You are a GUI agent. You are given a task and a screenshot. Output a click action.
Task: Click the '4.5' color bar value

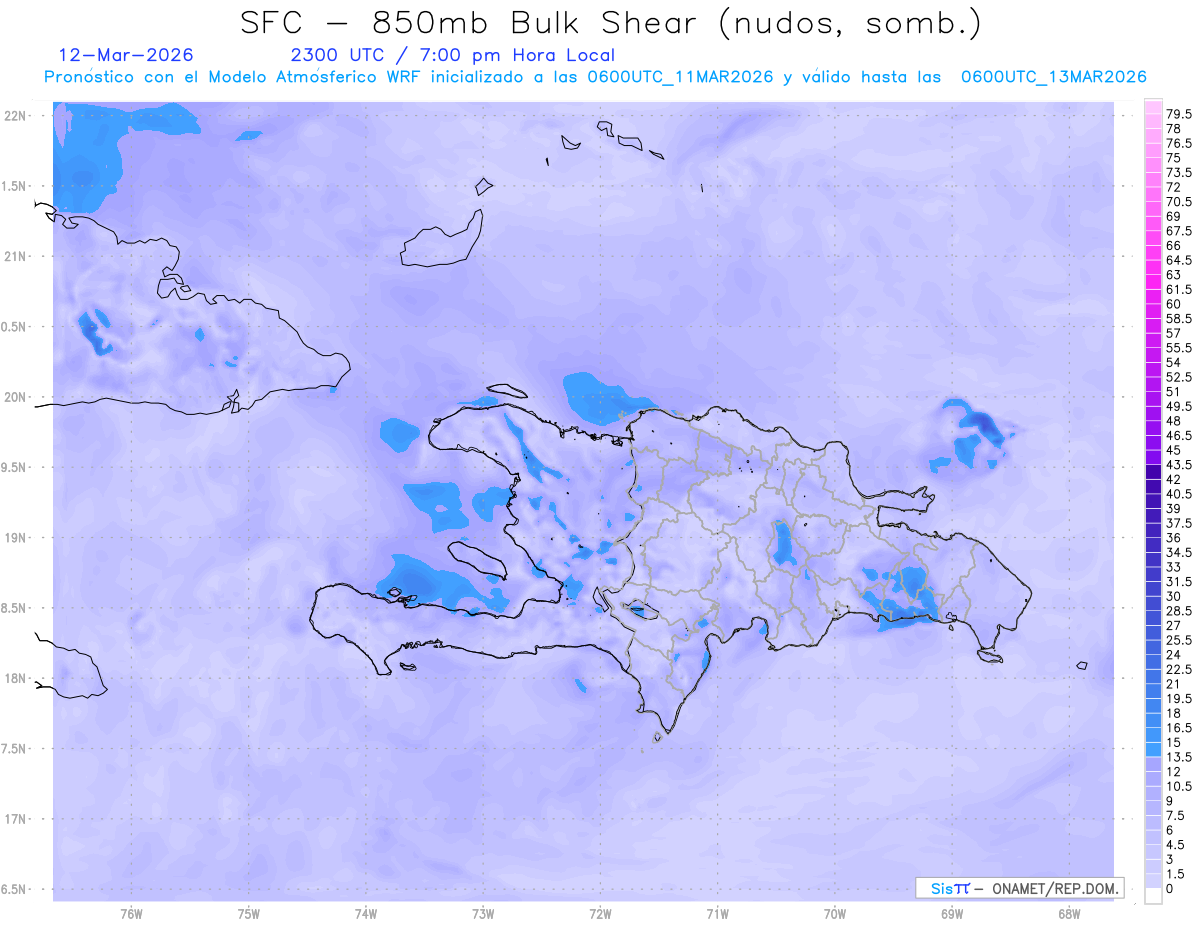[1176, 845]
